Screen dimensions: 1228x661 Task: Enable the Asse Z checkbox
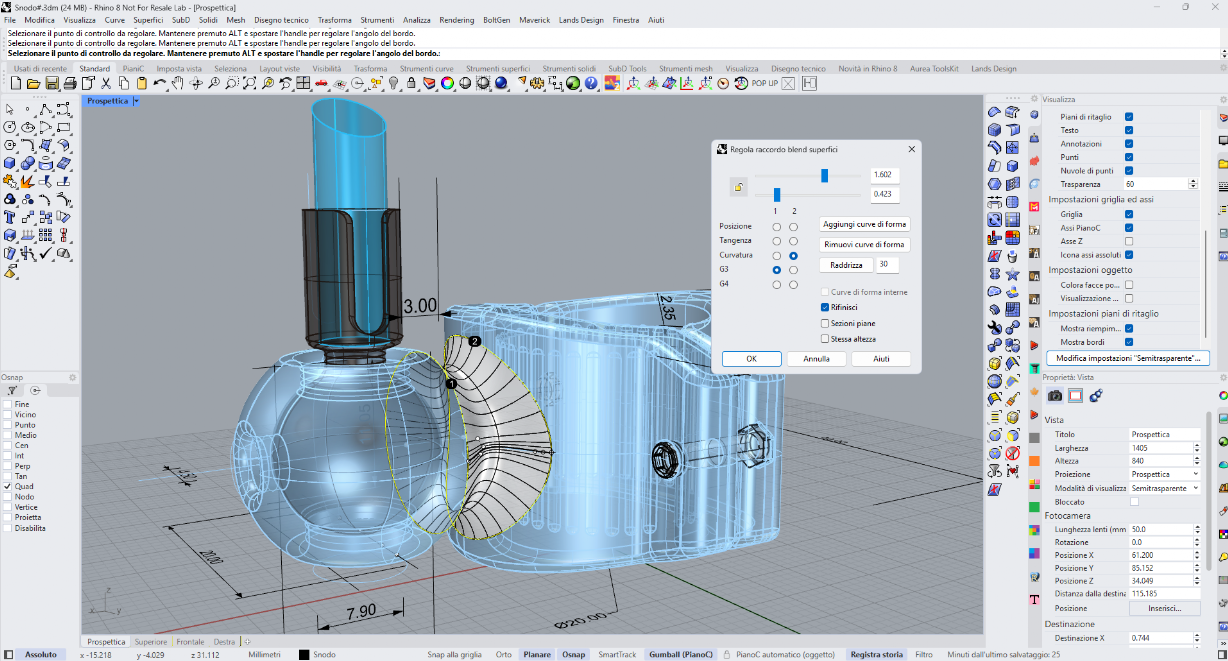(x=1129, y=241)
